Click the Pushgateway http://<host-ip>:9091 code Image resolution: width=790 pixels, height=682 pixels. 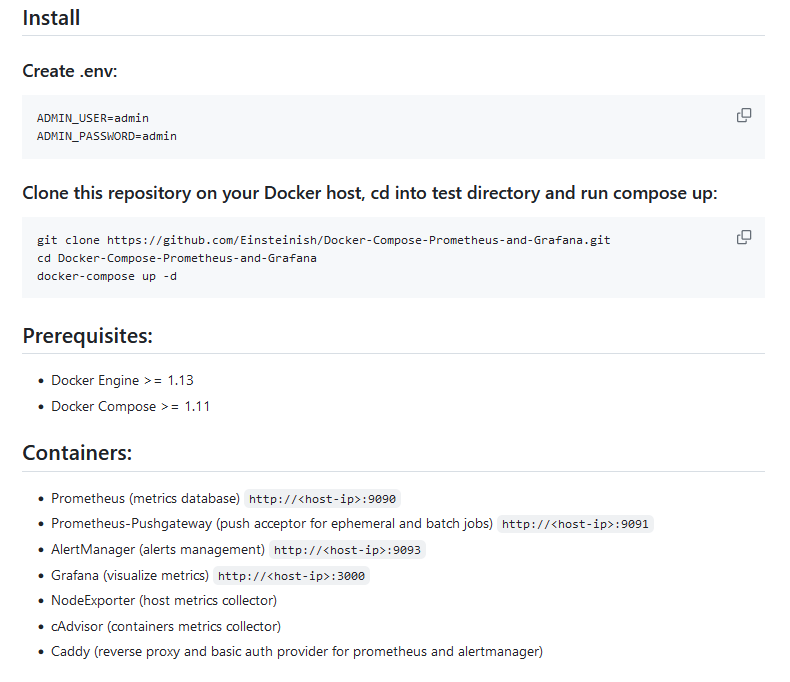pos(575,524)
